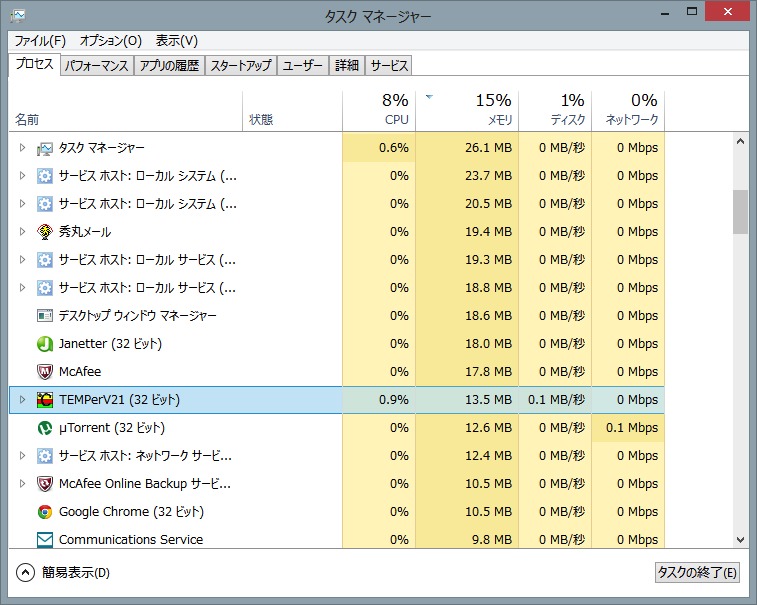Screen dimensions: 757x605
Task: Expand the McAfee Online Backup entry
Action: 23,484
